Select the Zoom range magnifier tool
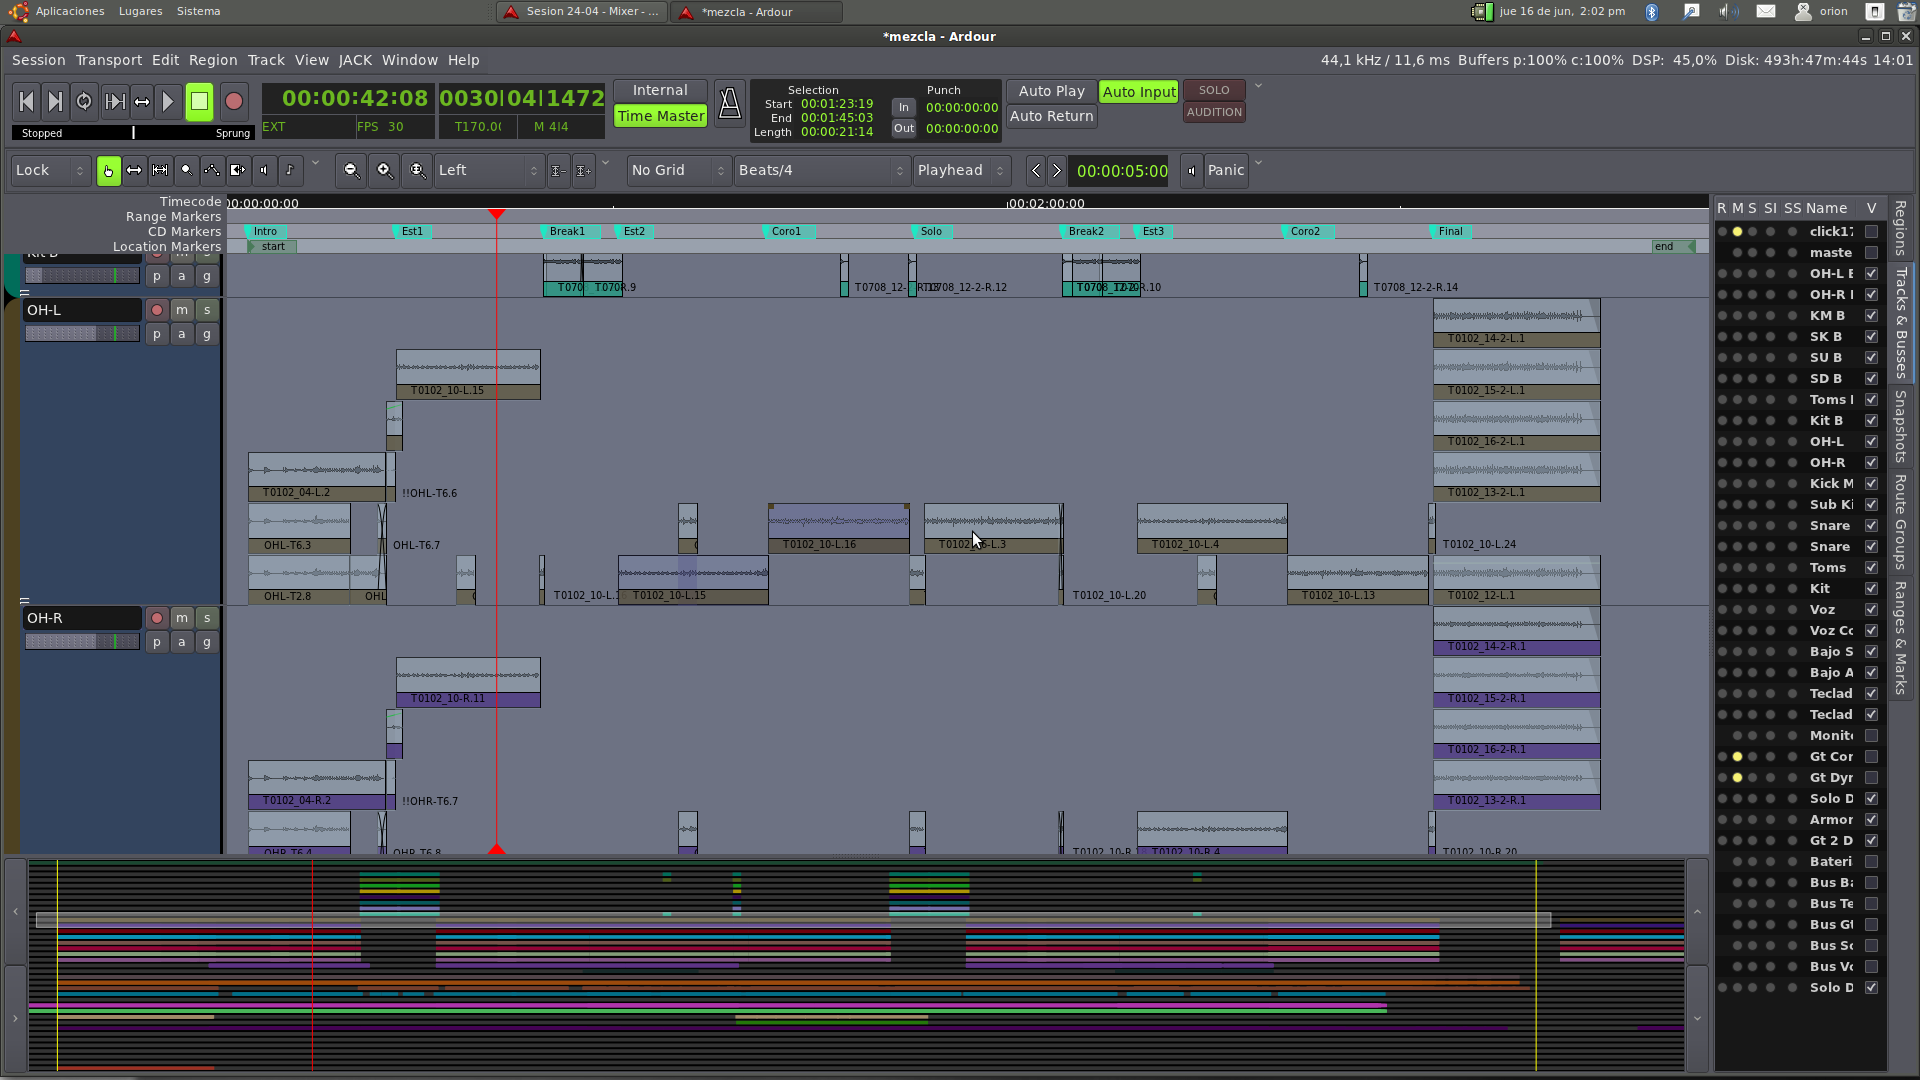1920x1080 pixels. 186,171
